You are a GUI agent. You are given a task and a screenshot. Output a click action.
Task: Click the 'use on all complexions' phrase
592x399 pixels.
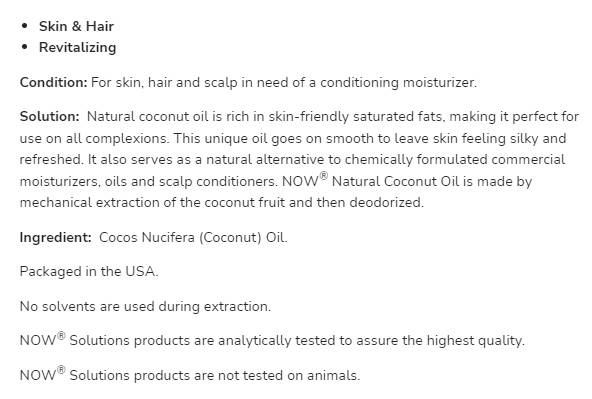tap(93, 139)
